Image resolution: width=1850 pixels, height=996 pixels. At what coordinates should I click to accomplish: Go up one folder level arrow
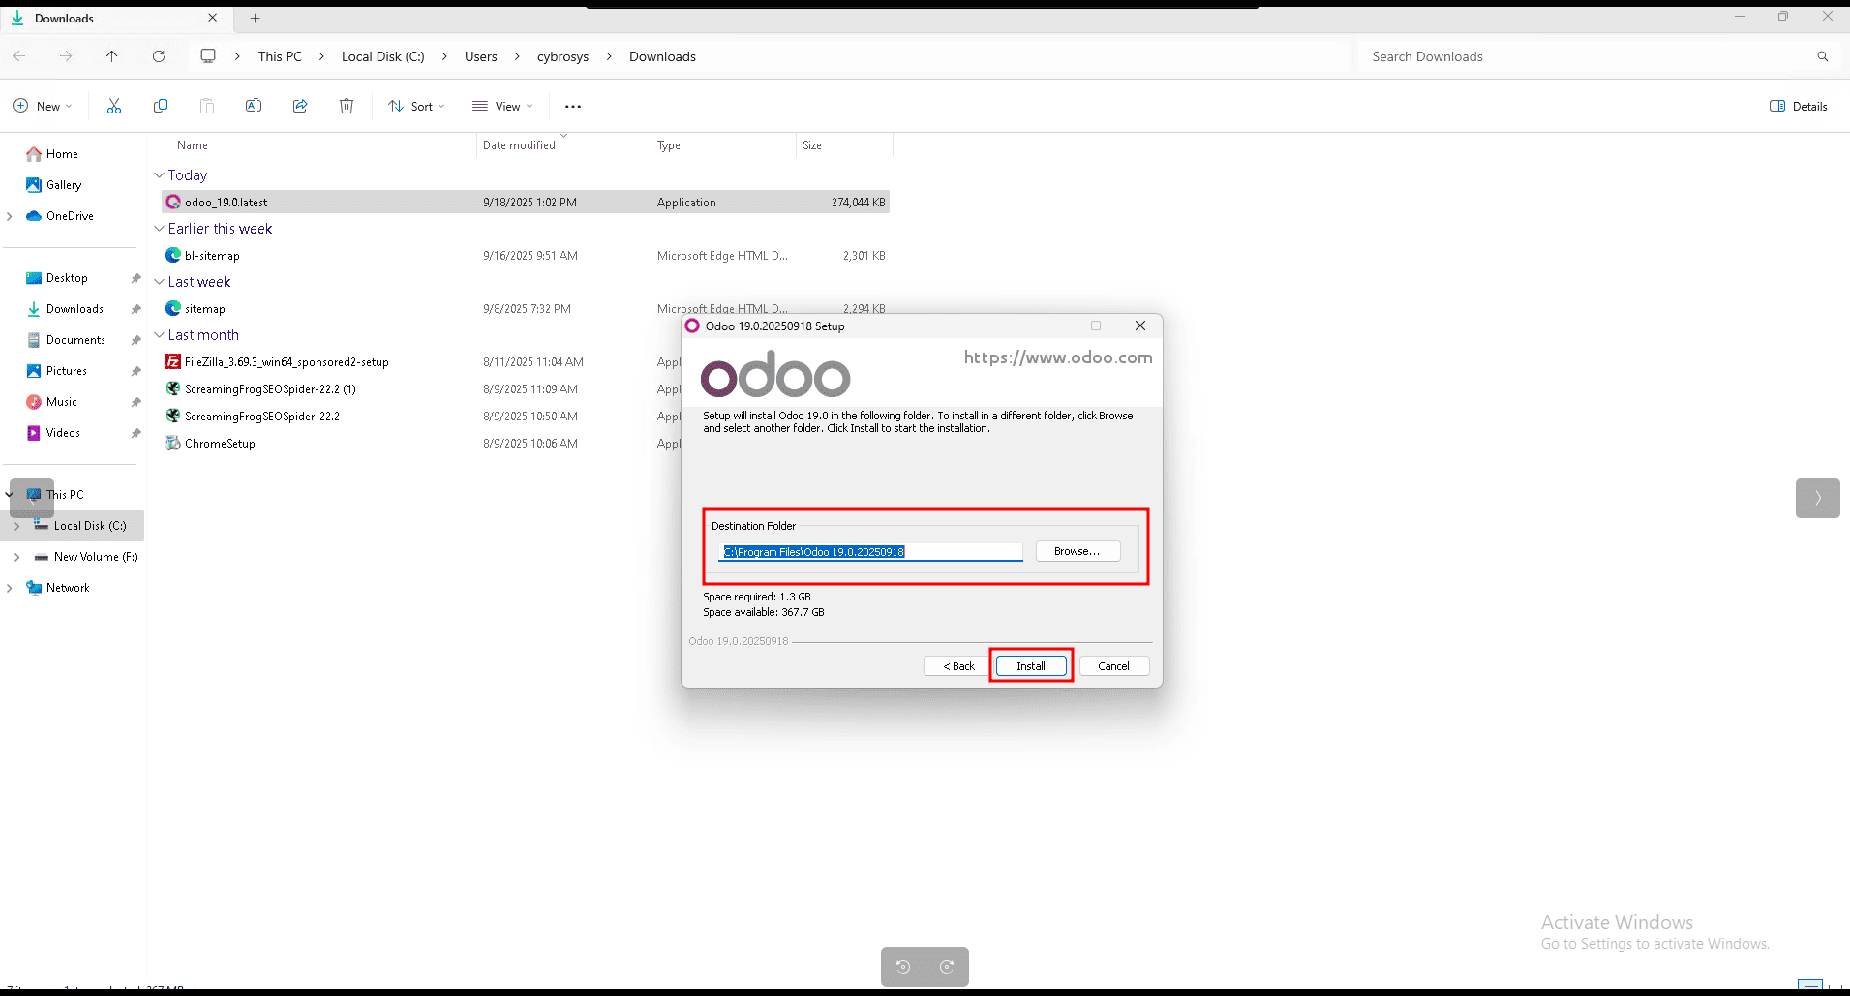(x=112, y=56)
